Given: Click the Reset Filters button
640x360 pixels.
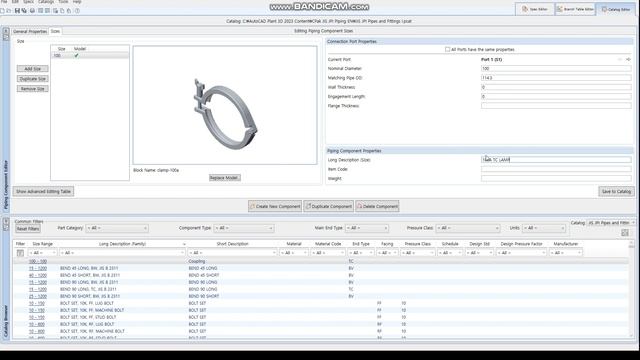Looking at the screenshot, I should (x=28, y=229).
